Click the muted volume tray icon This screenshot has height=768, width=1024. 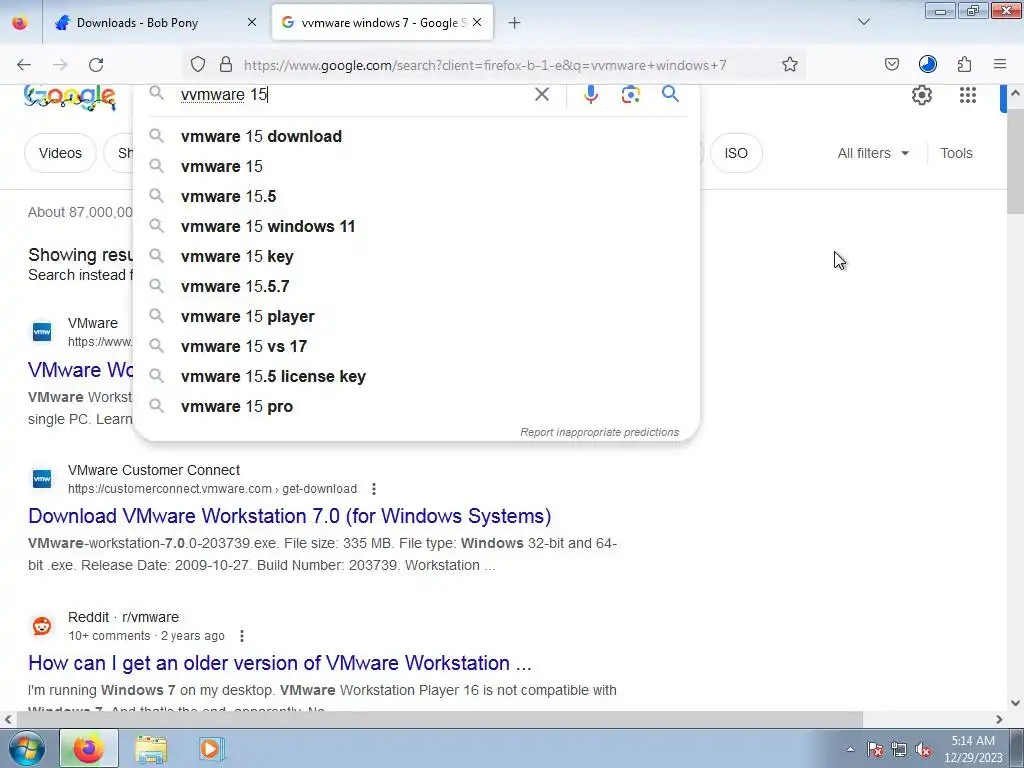(x=923, y=749)
